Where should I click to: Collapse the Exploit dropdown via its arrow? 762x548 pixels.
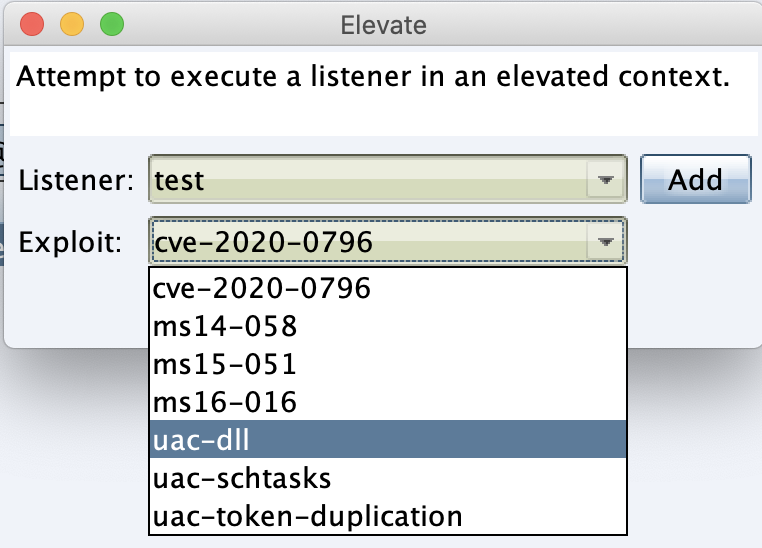coord(605,241)
